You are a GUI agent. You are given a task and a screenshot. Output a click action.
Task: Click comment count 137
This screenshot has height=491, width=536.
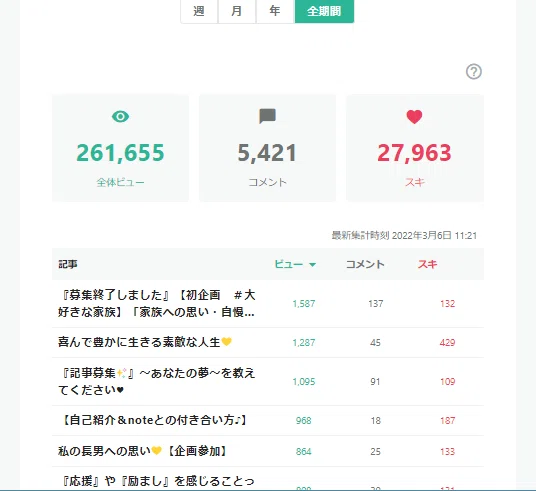(x=376, y=304)
